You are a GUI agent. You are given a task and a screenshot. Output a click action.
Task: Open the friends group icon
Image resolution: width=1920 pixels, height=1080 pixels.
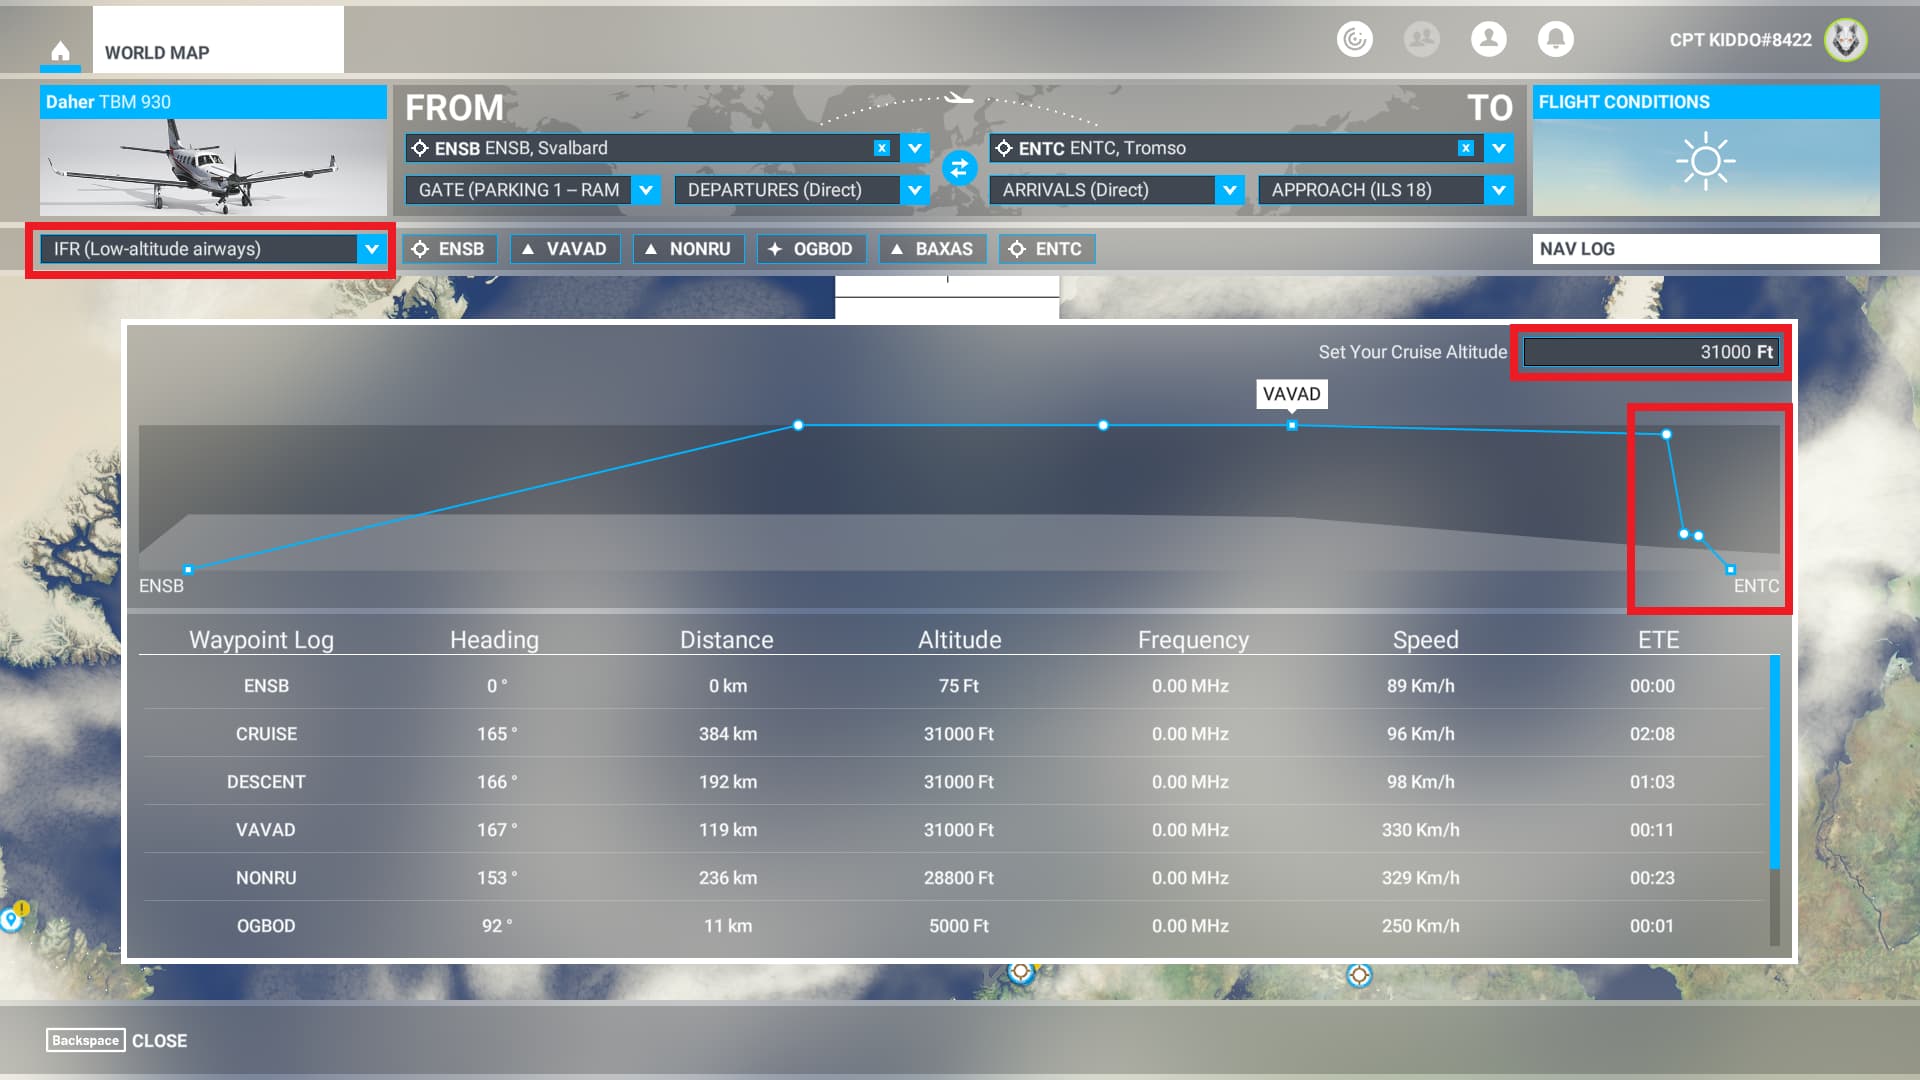[x=1421, y=39]
